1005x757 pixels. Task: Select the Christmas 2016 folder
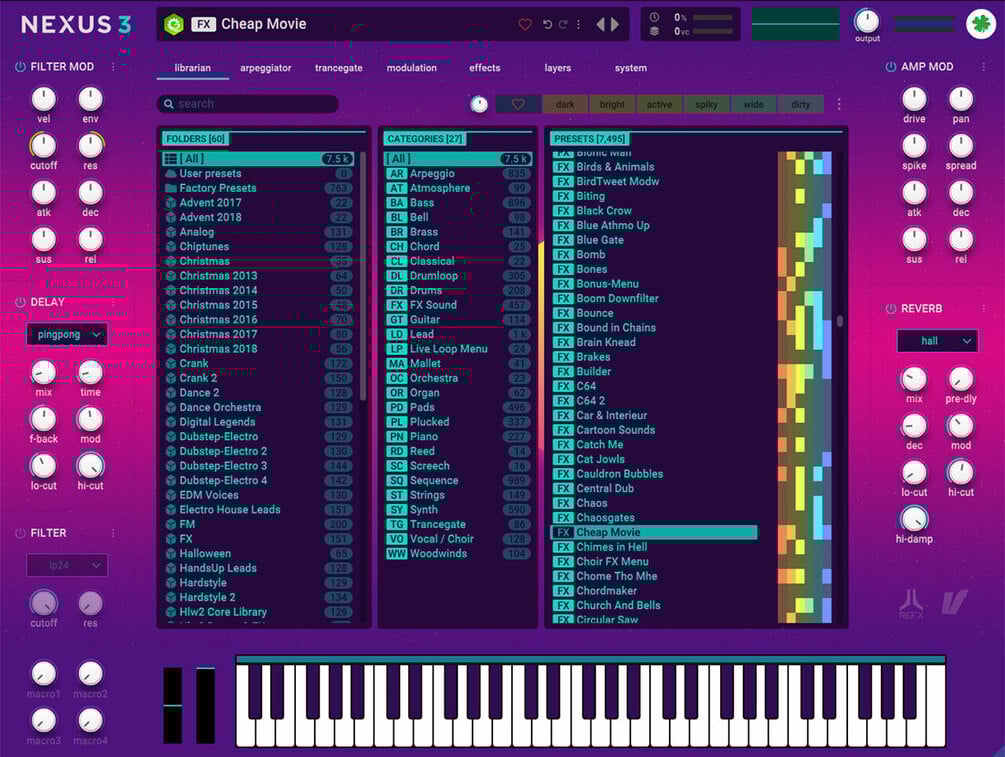tap(259, 320)
